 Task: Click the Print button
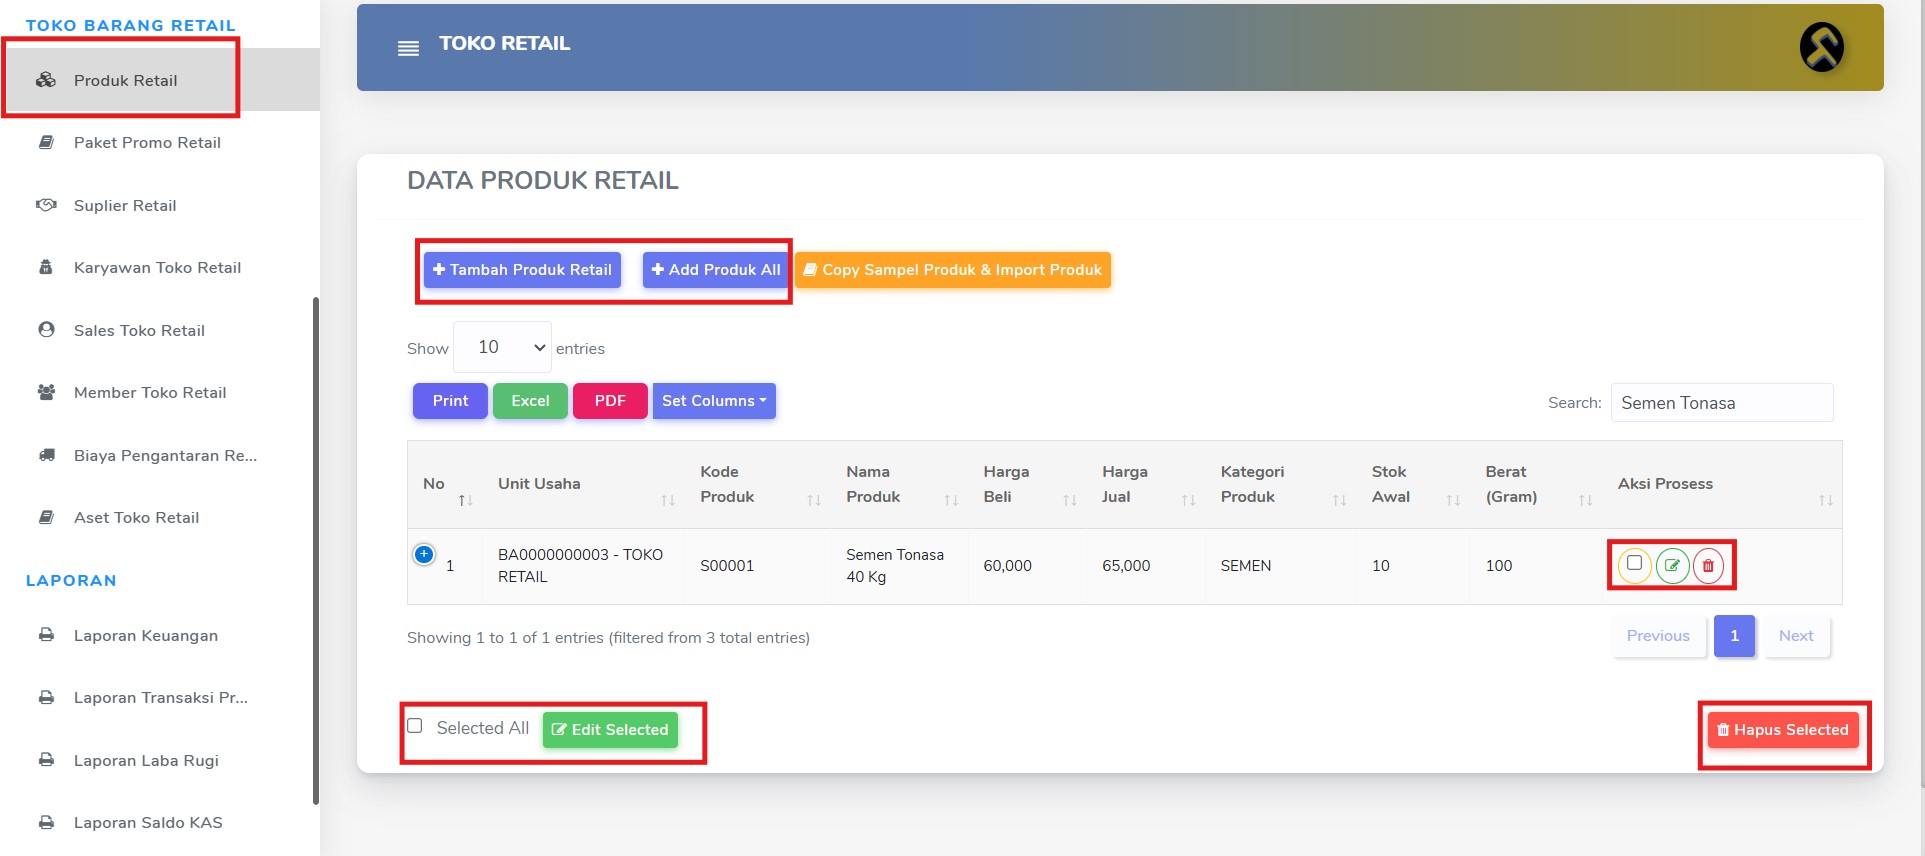[450, 401]
